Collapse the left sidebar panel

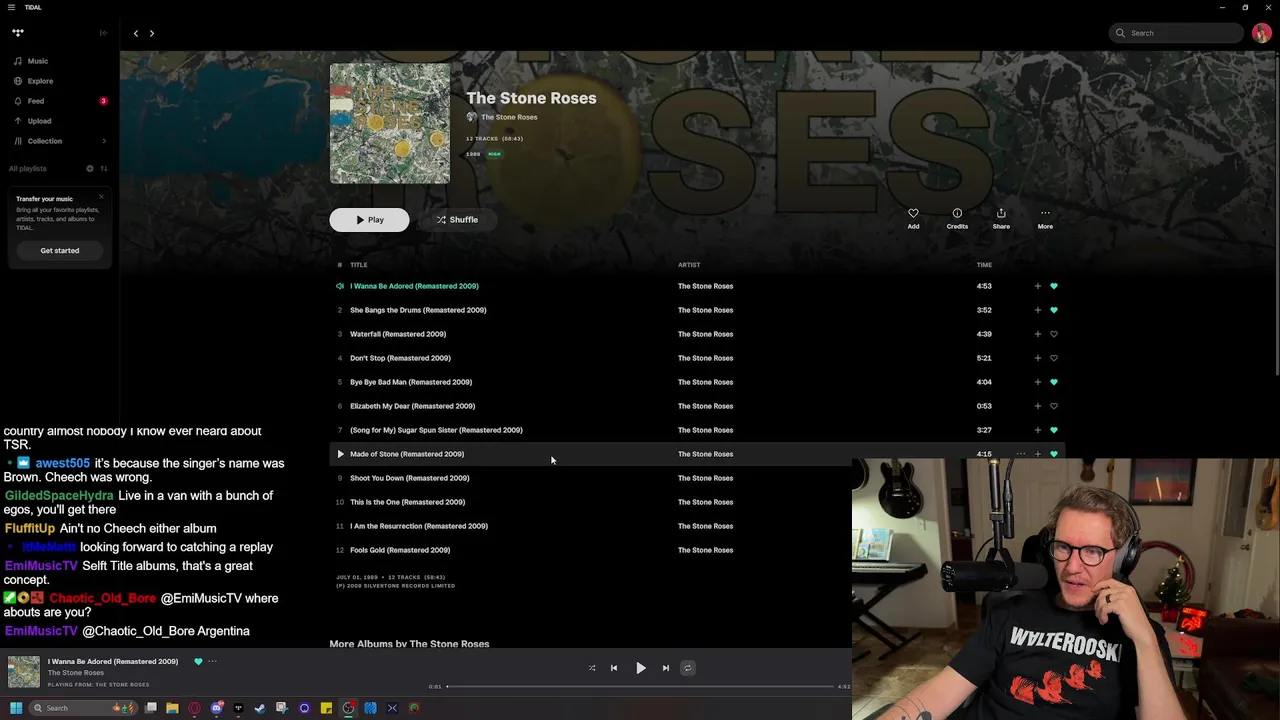(103, 33)
